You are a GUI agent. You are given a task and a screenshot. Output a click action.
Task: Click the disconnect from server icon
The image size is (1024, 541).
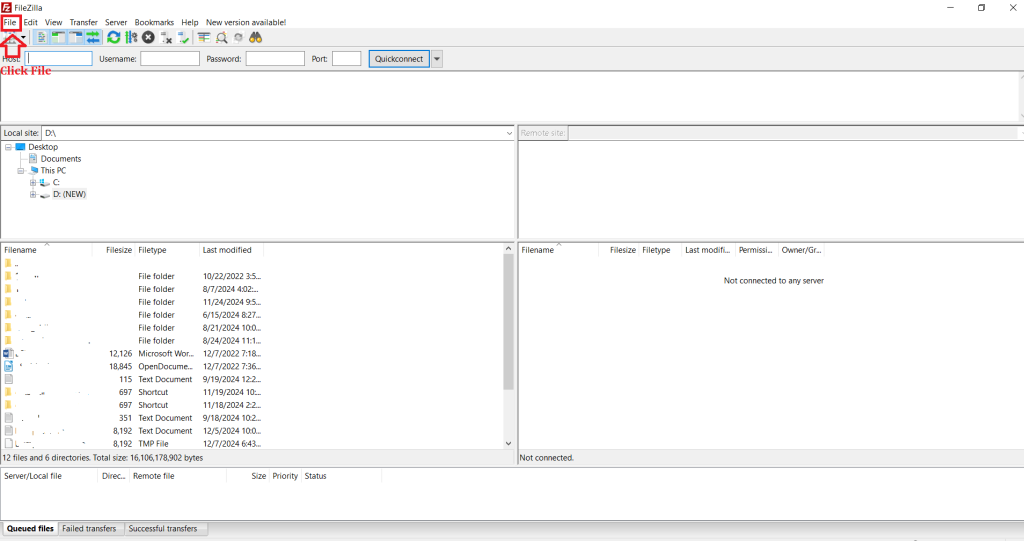(x=166, y=38)
